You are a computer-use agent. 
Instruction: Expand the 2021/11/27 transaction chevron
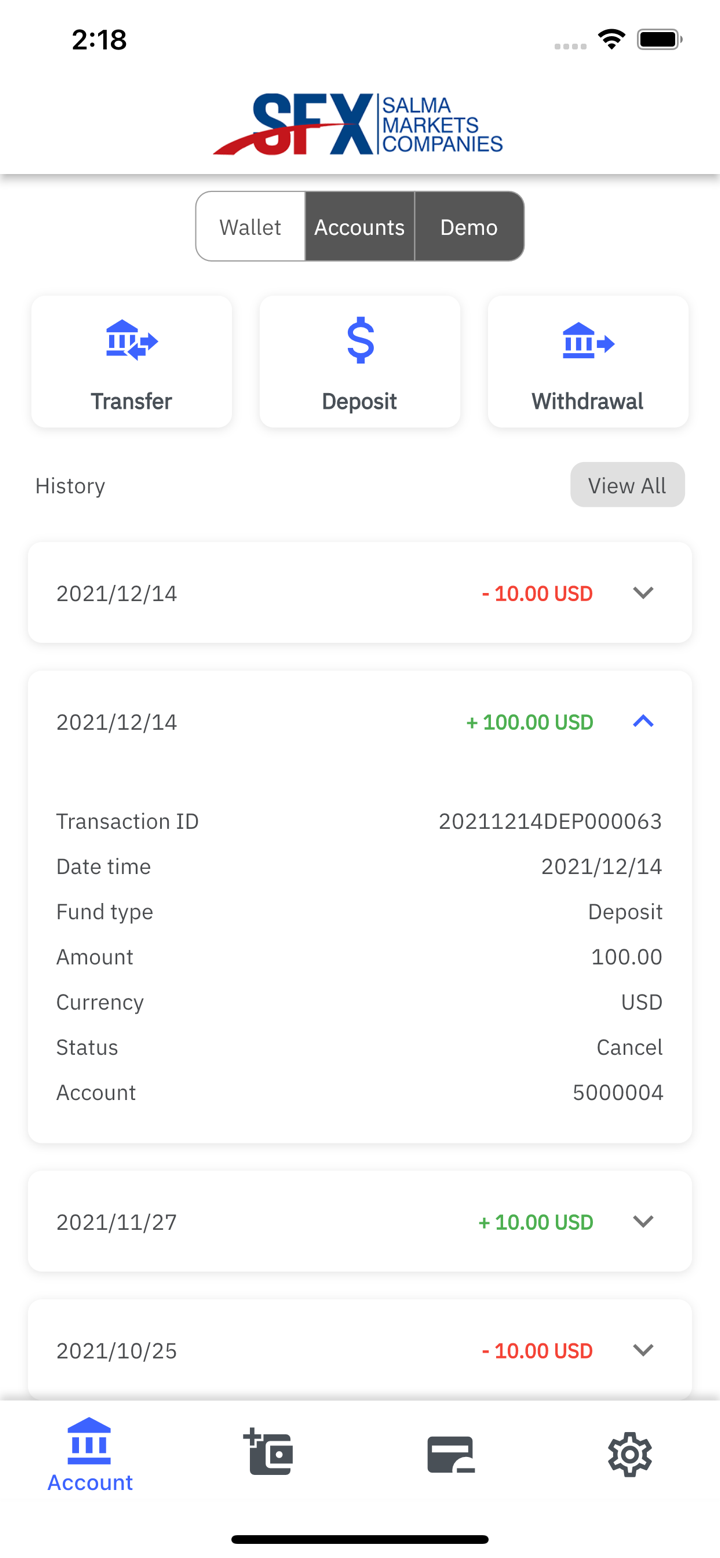point(643,1221)
